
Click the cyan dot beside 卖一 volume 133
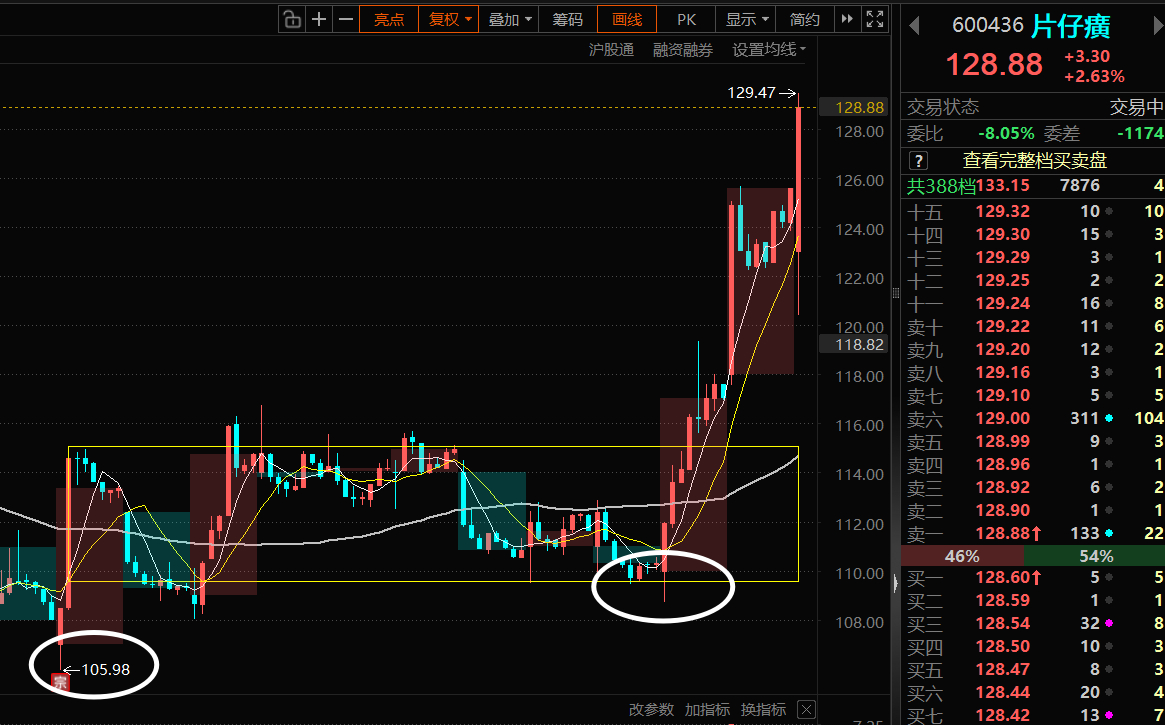click(x=1109, y=533)
